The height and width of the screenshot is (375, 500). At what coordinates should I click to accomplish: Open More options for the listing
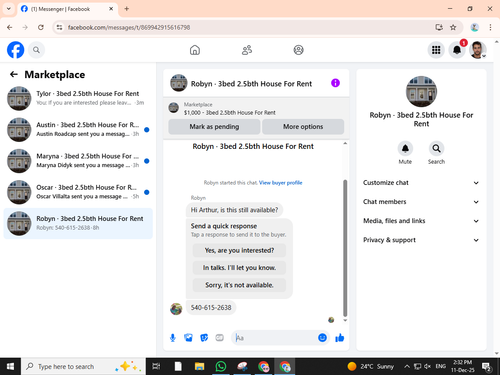pyautogui.click(x=303, y=127)
